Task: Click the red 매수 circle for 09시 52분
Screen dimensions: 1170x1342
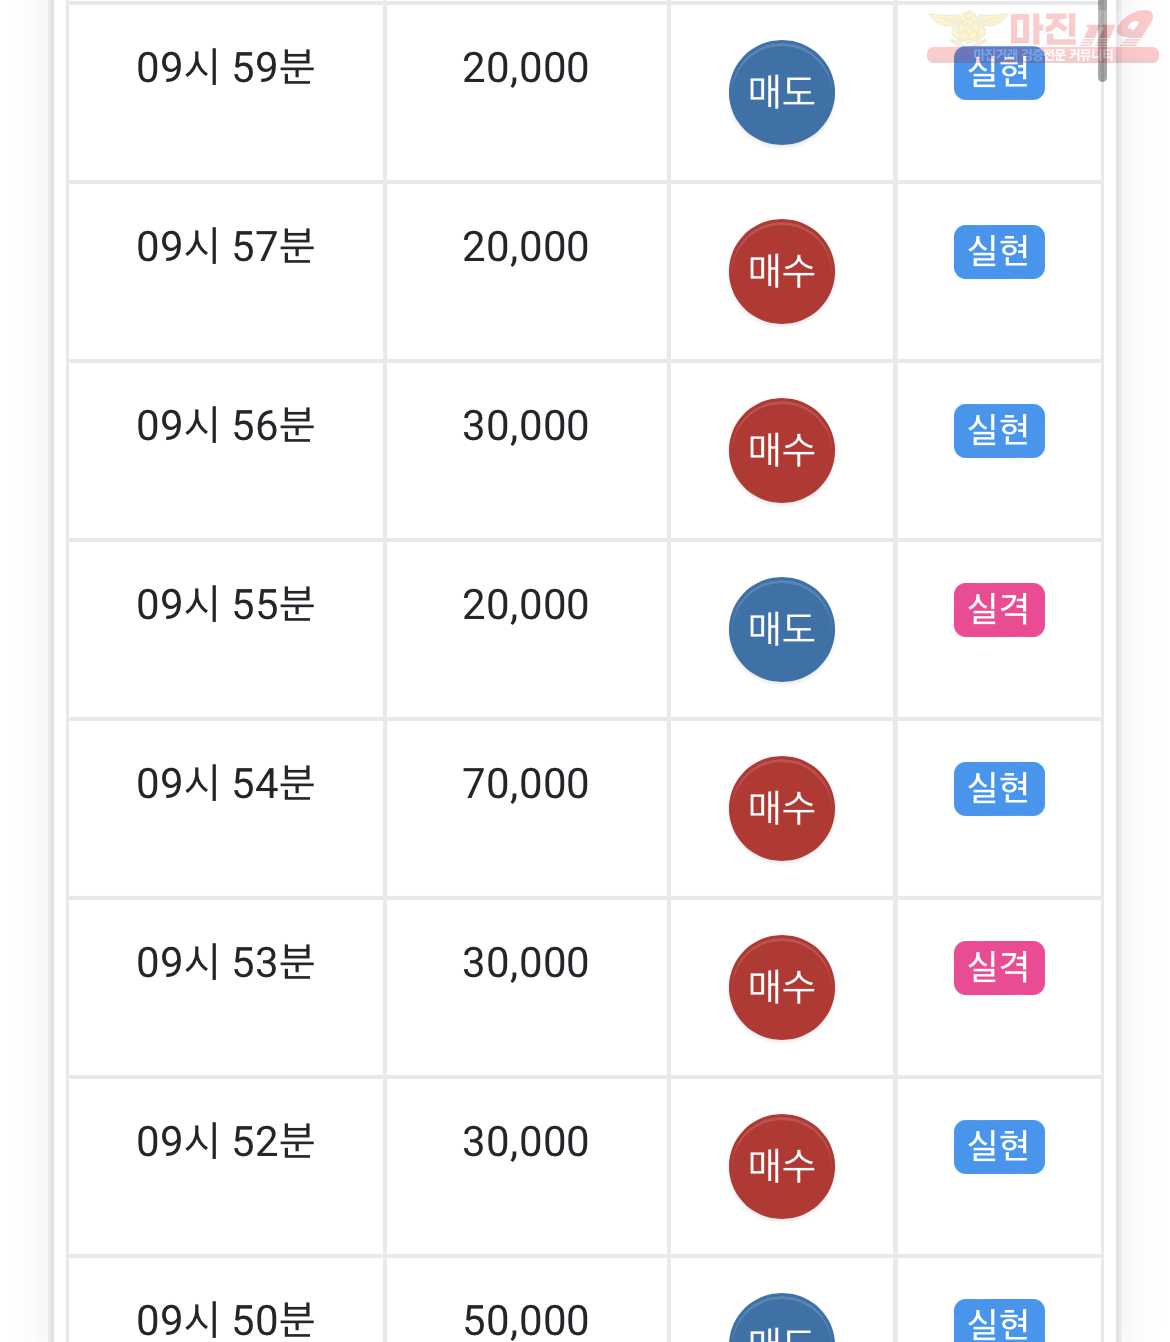Action: point(781,1167)
